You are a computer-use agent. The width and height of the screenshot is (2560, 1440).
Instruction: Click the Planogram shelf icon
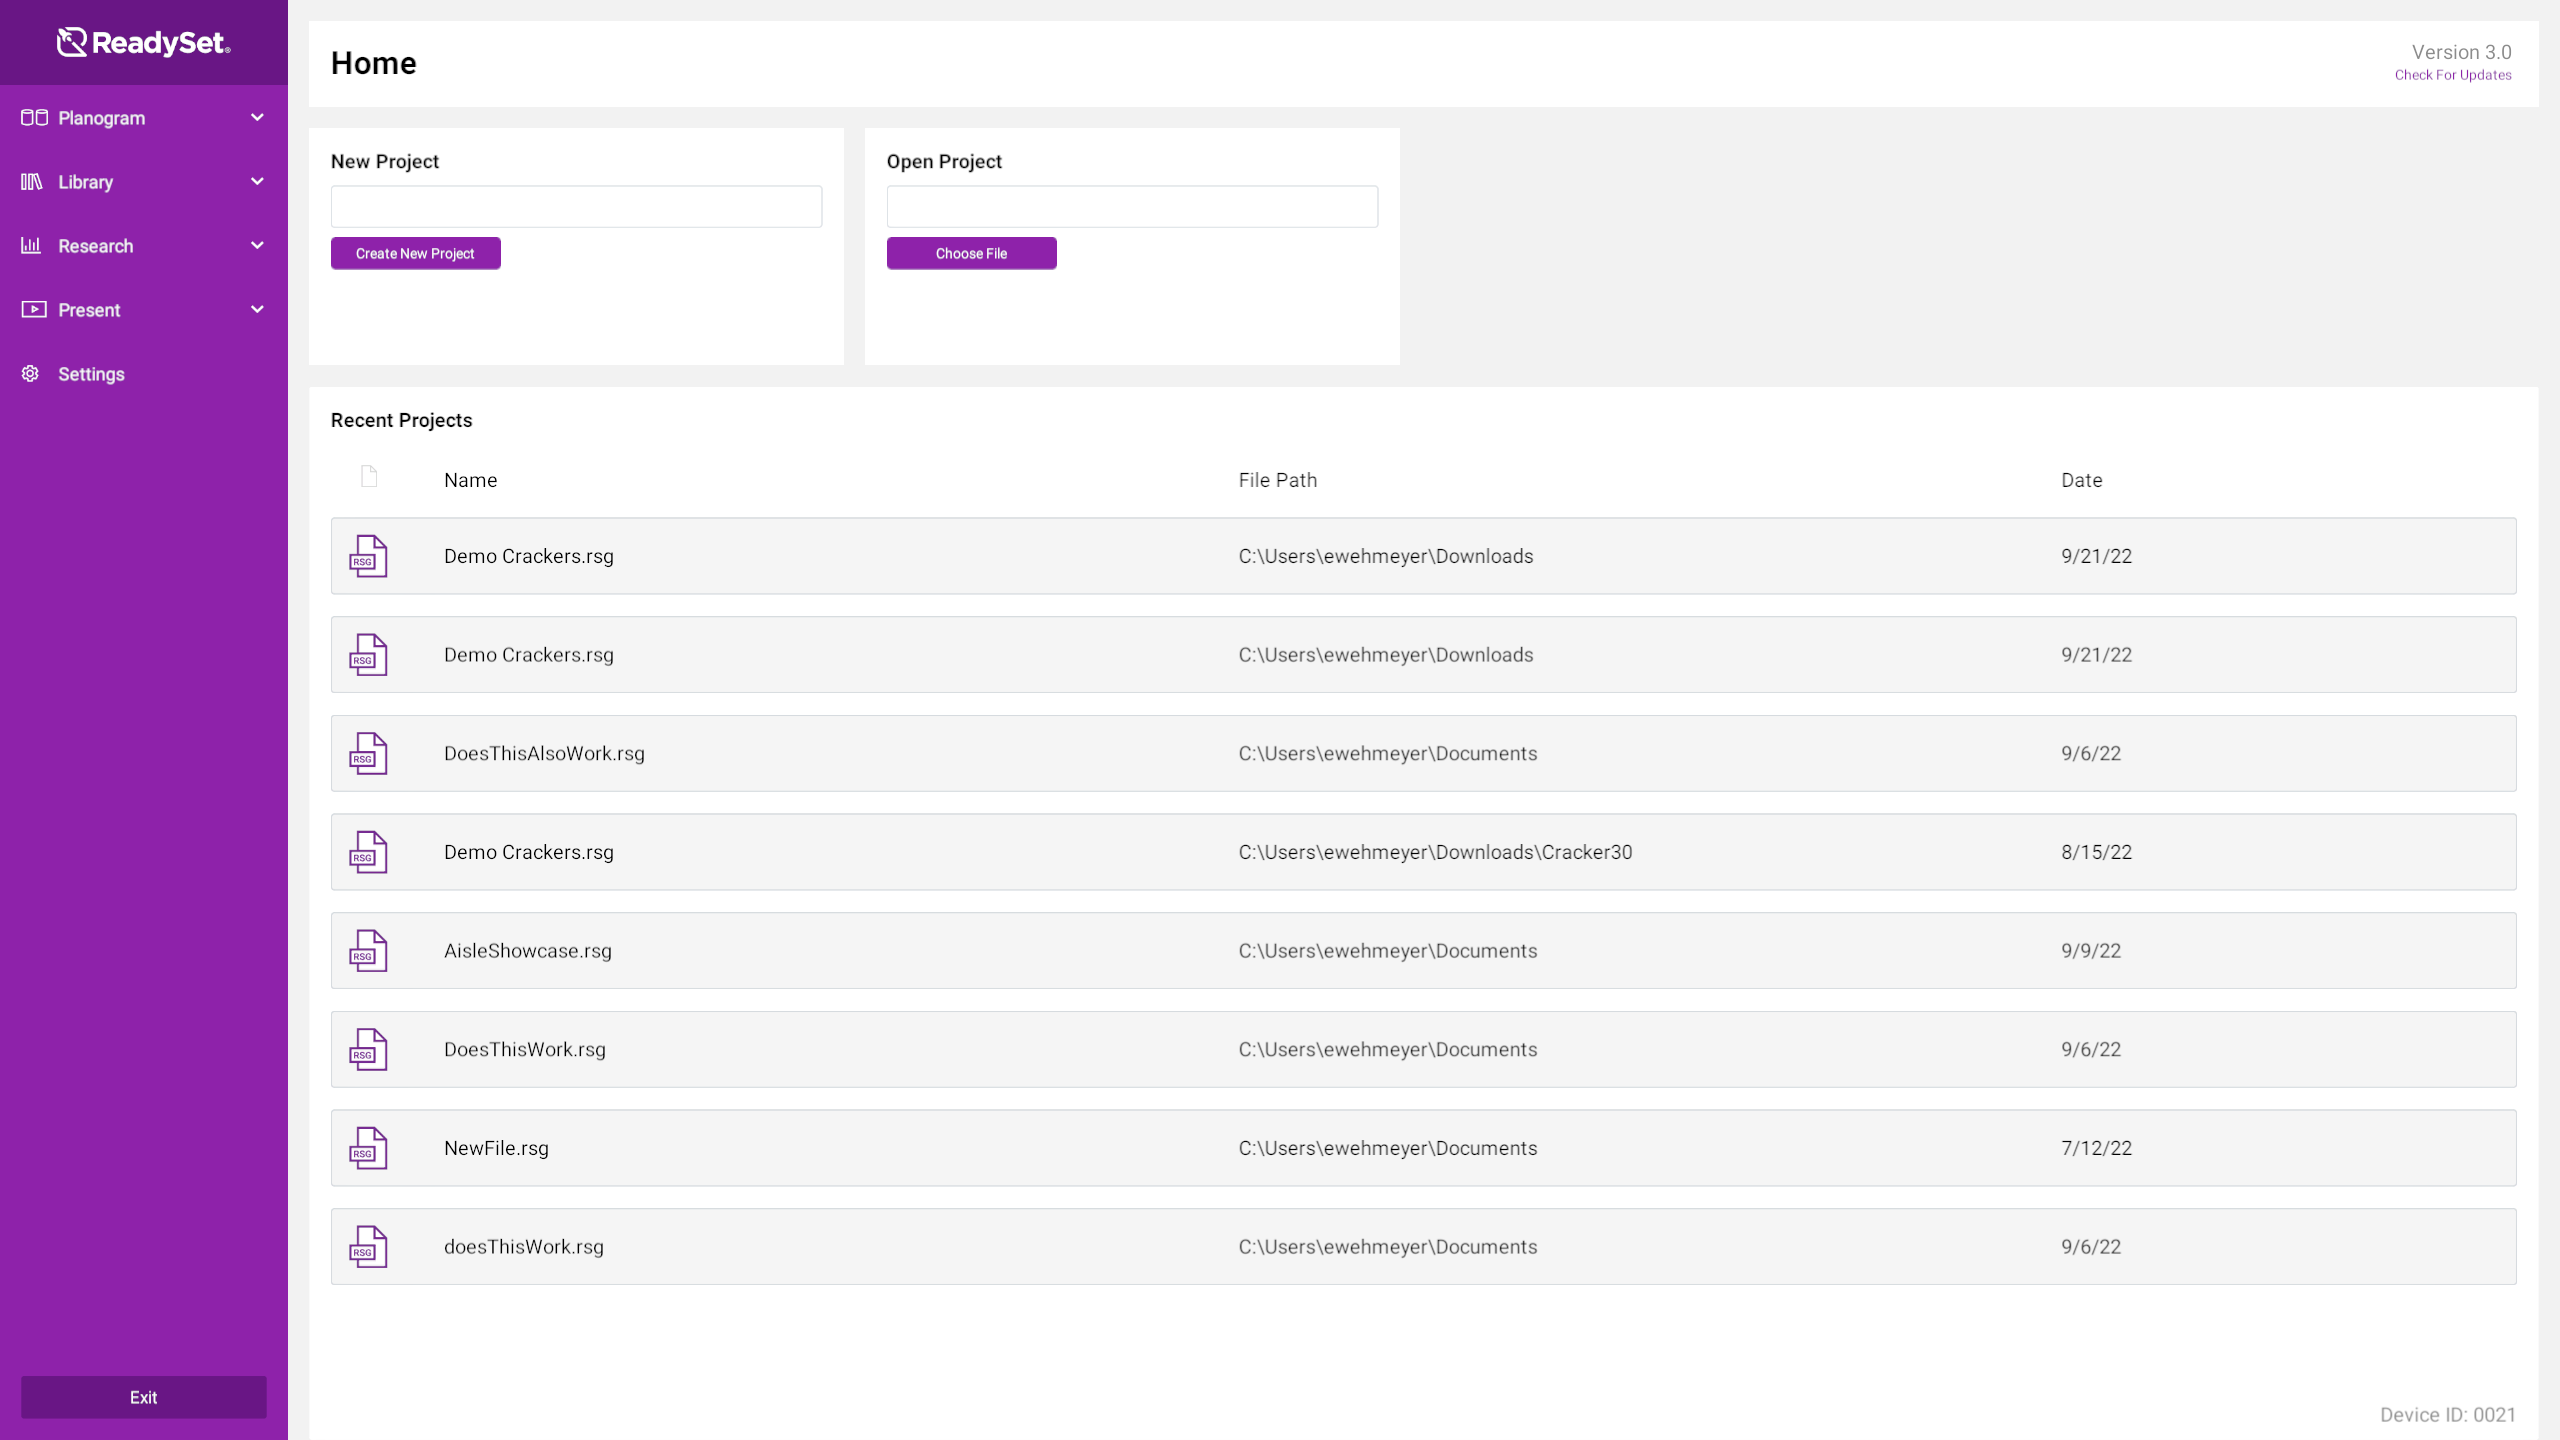(x=34, y=118)
